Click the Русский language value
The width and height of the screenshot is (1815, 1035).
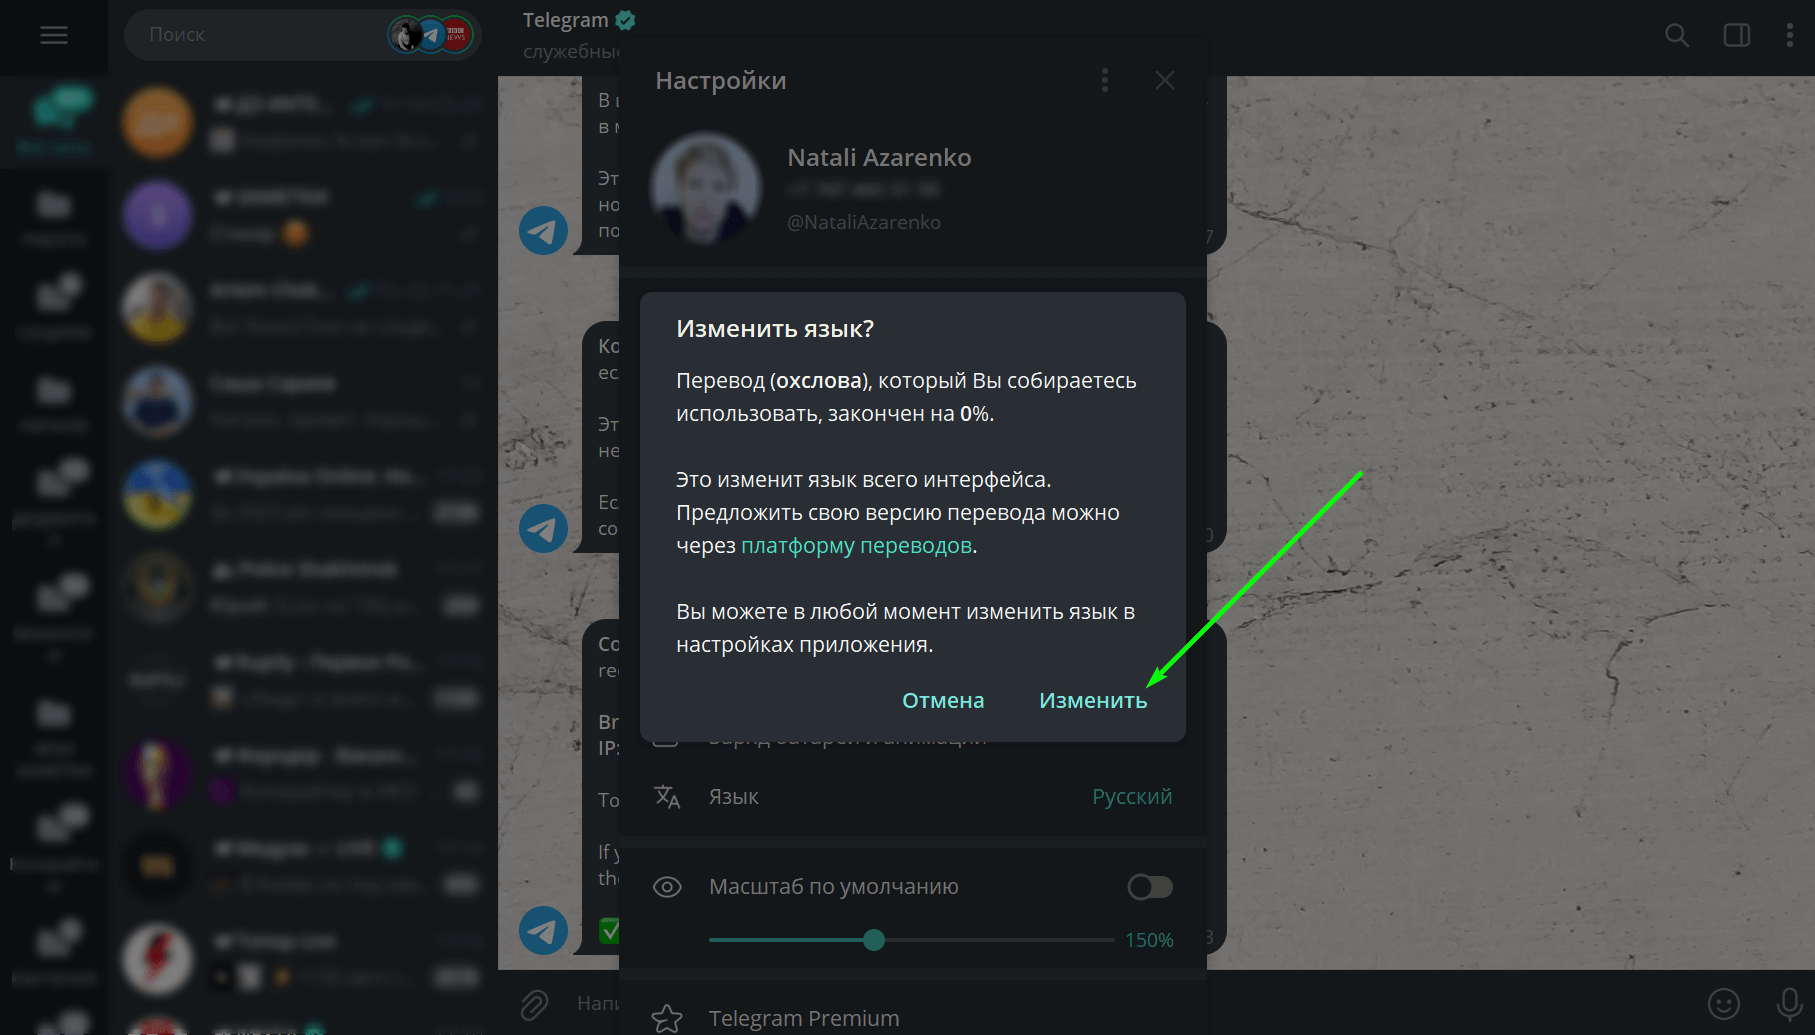coord(1132,797)
